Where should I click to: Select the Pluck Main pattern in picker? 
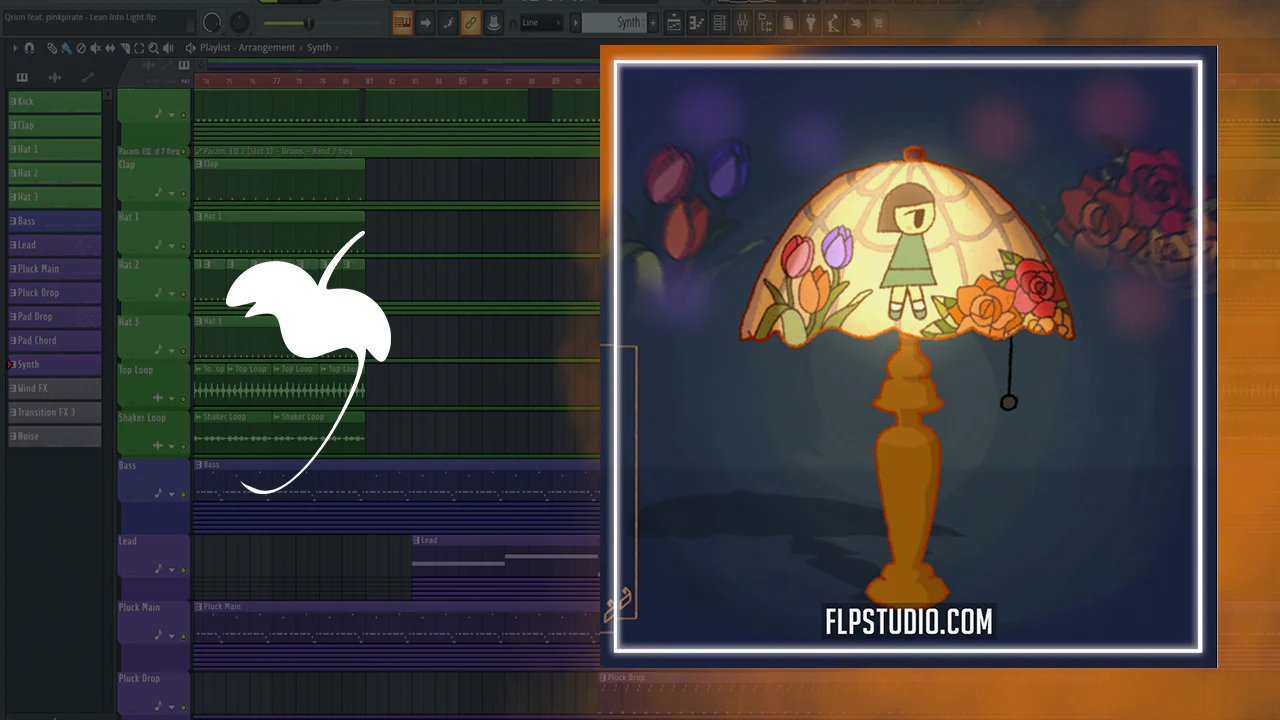tap(55, 269)
